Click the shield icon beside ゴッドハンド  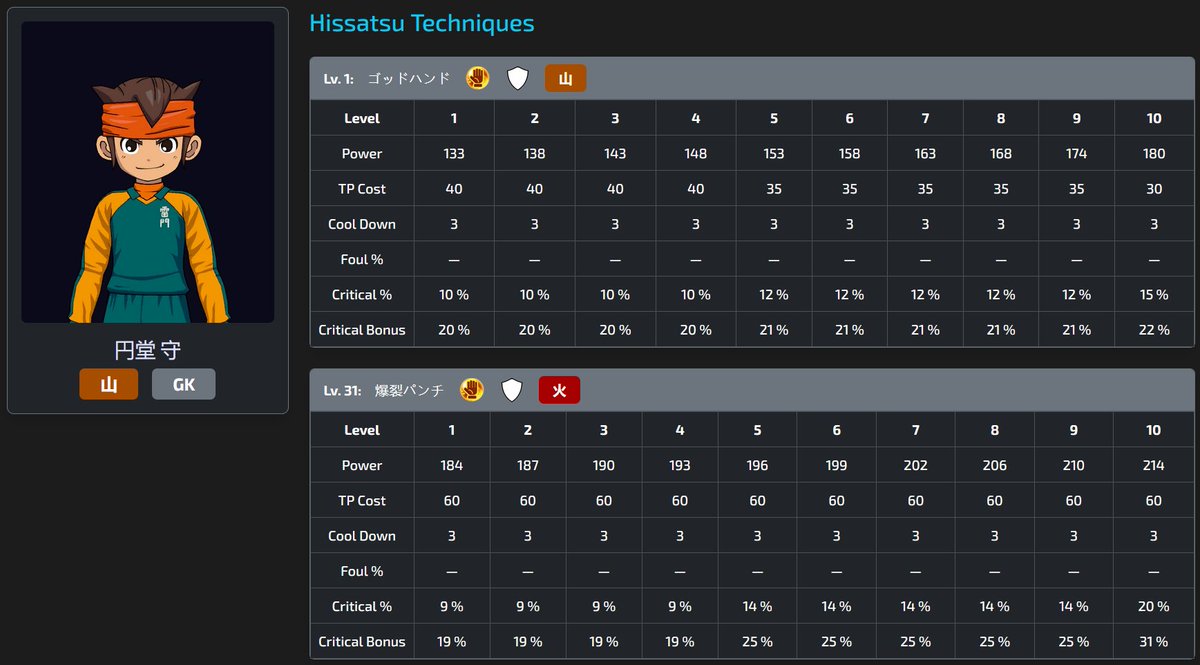[517, 78]
